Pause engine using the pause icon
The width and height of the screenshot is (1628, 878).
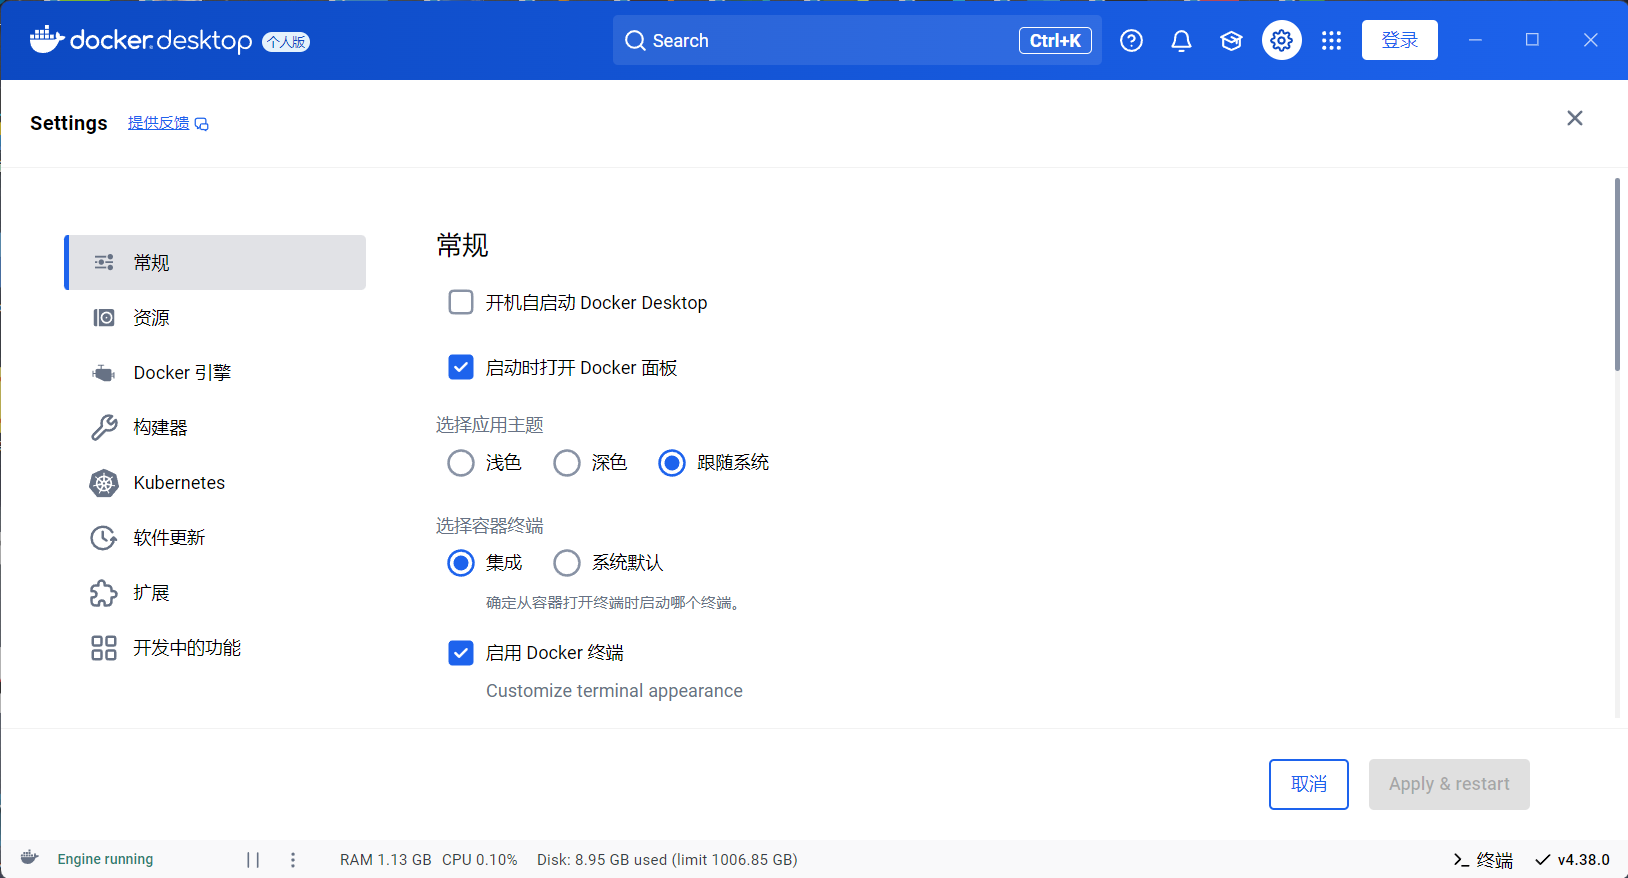253,860
